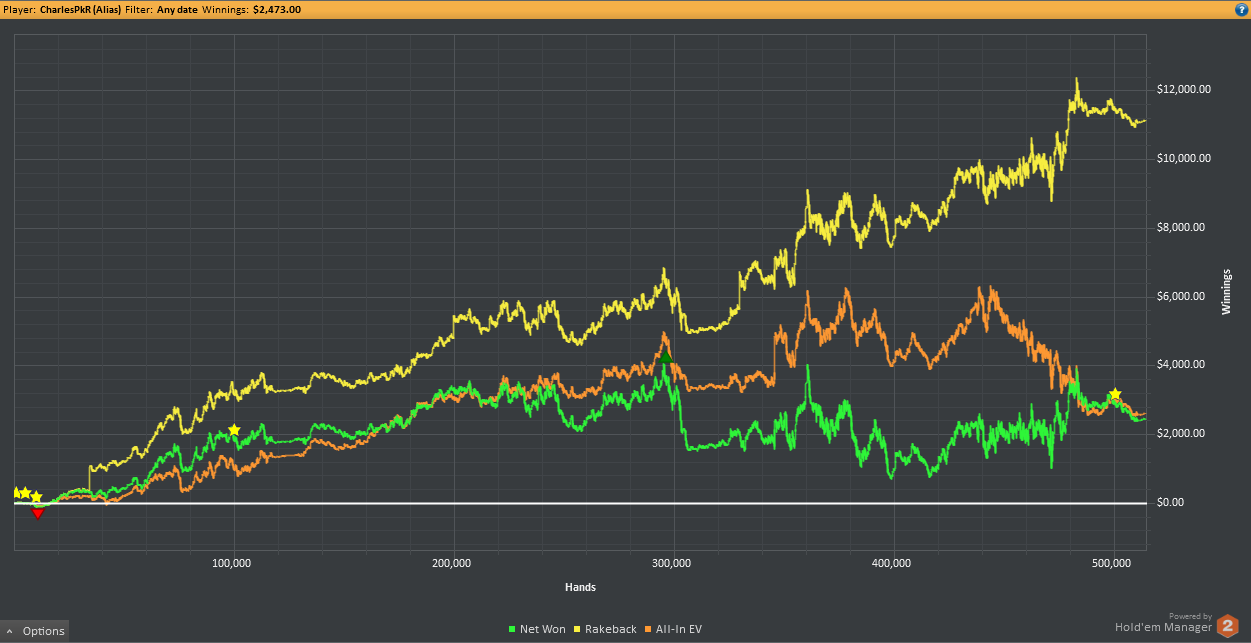Click the CharlesPkR (Alias) player name

80,9
